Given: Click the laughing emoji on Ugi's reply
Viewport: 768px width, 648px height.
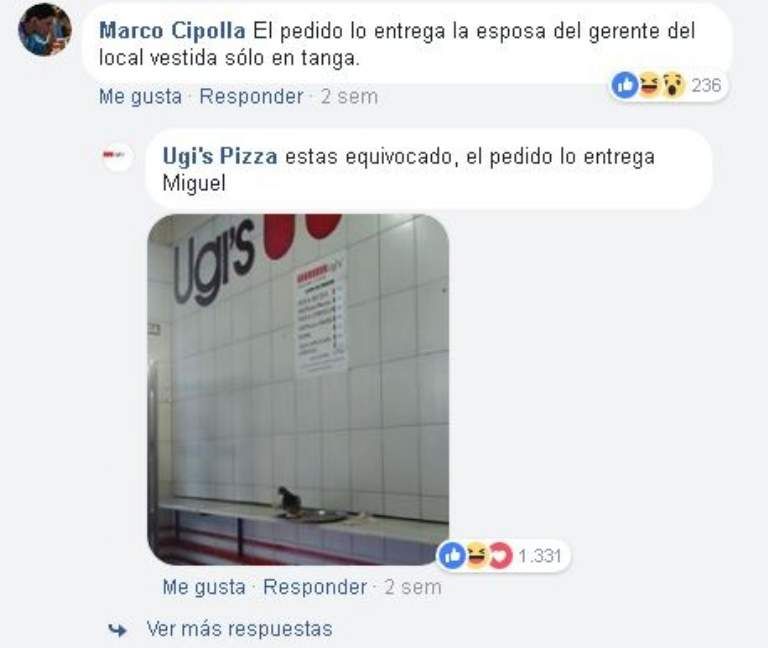Looking at the screenshot, I should click(477, 555).
